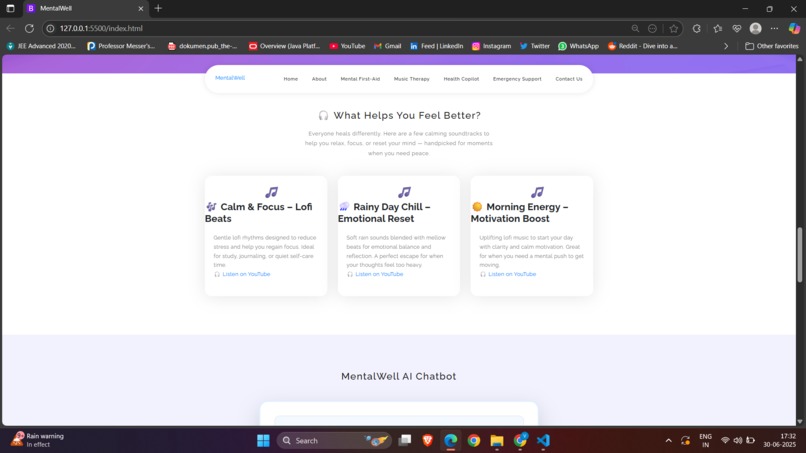Viewport: 806px width, 453px height.
Task: Add this page to favorites with the star icon
Action: coord(674,28)
